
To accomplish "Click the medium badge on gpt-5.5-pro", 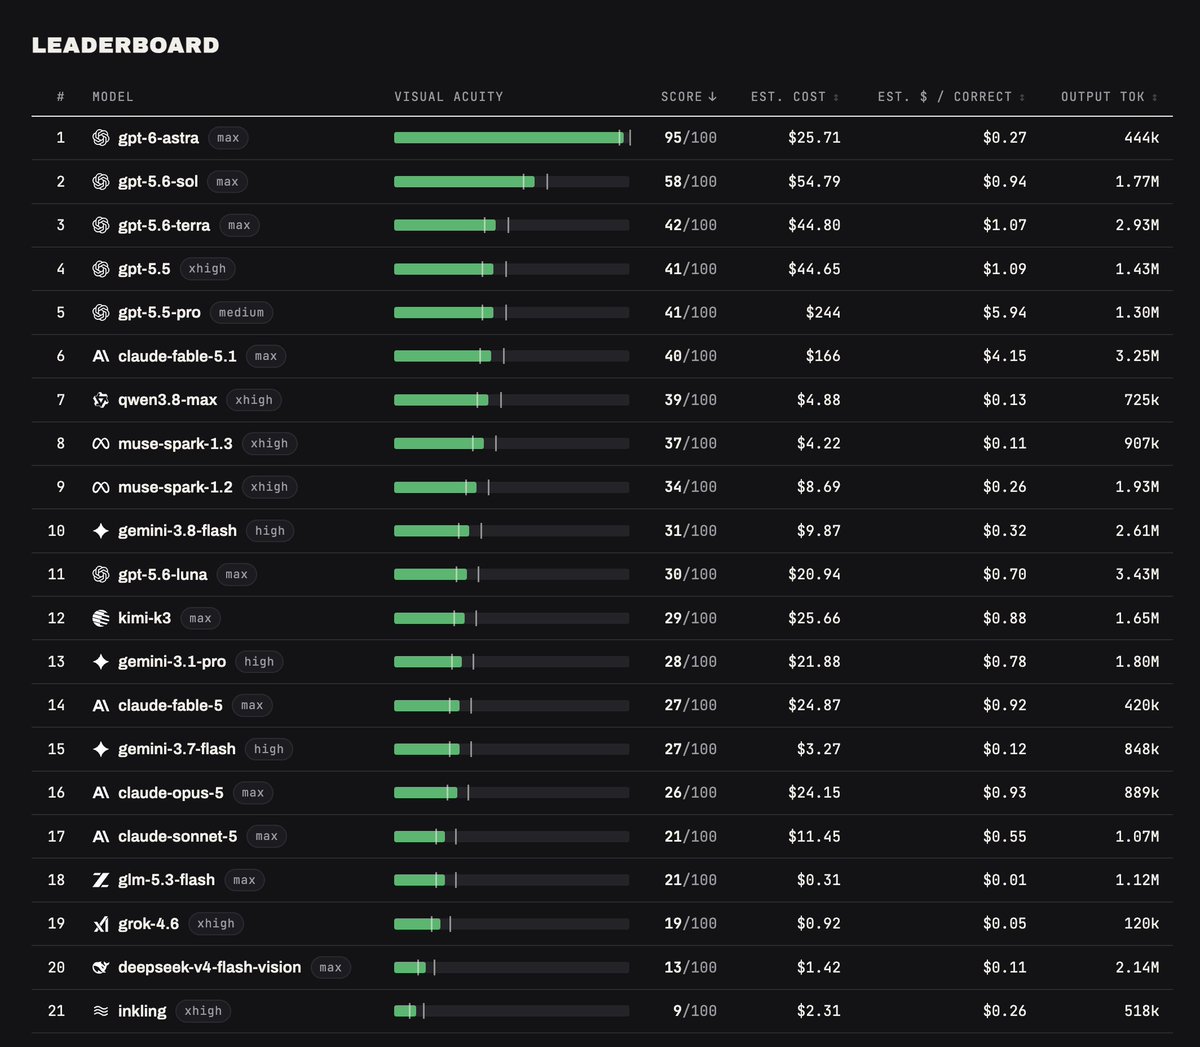I will (242, 313).
